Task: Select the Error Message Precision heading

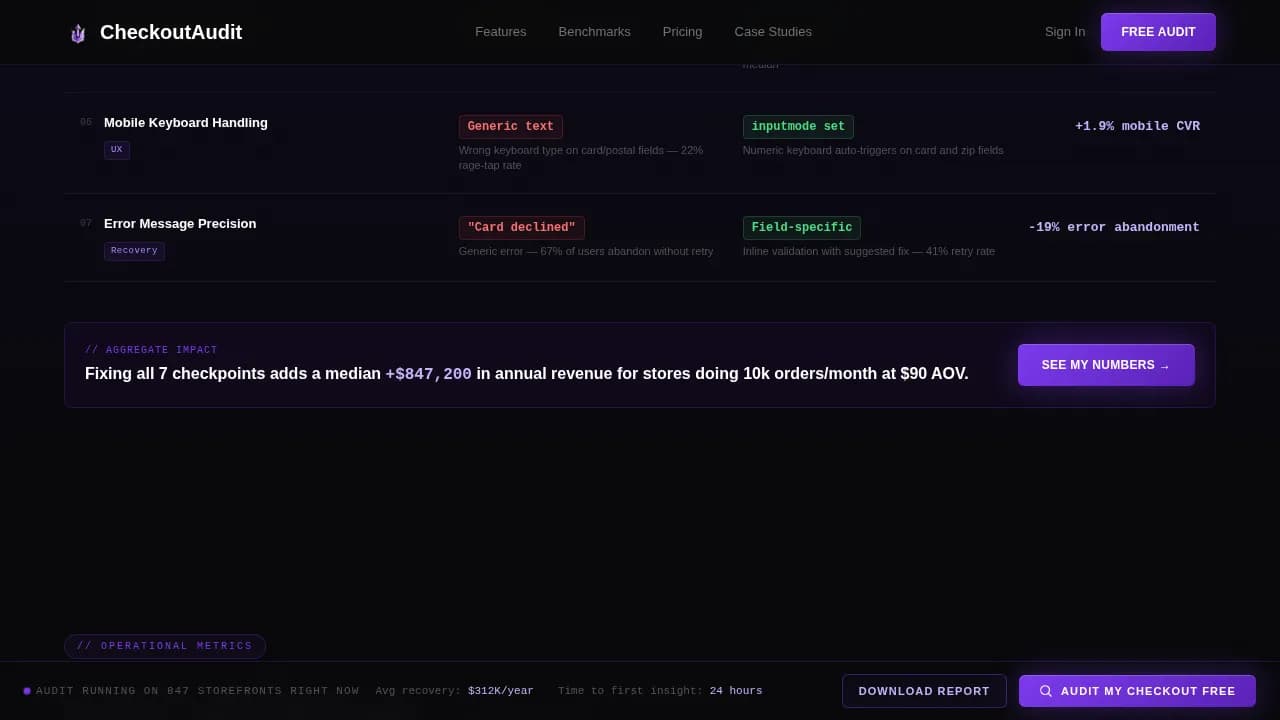Action: coord(180,224)
